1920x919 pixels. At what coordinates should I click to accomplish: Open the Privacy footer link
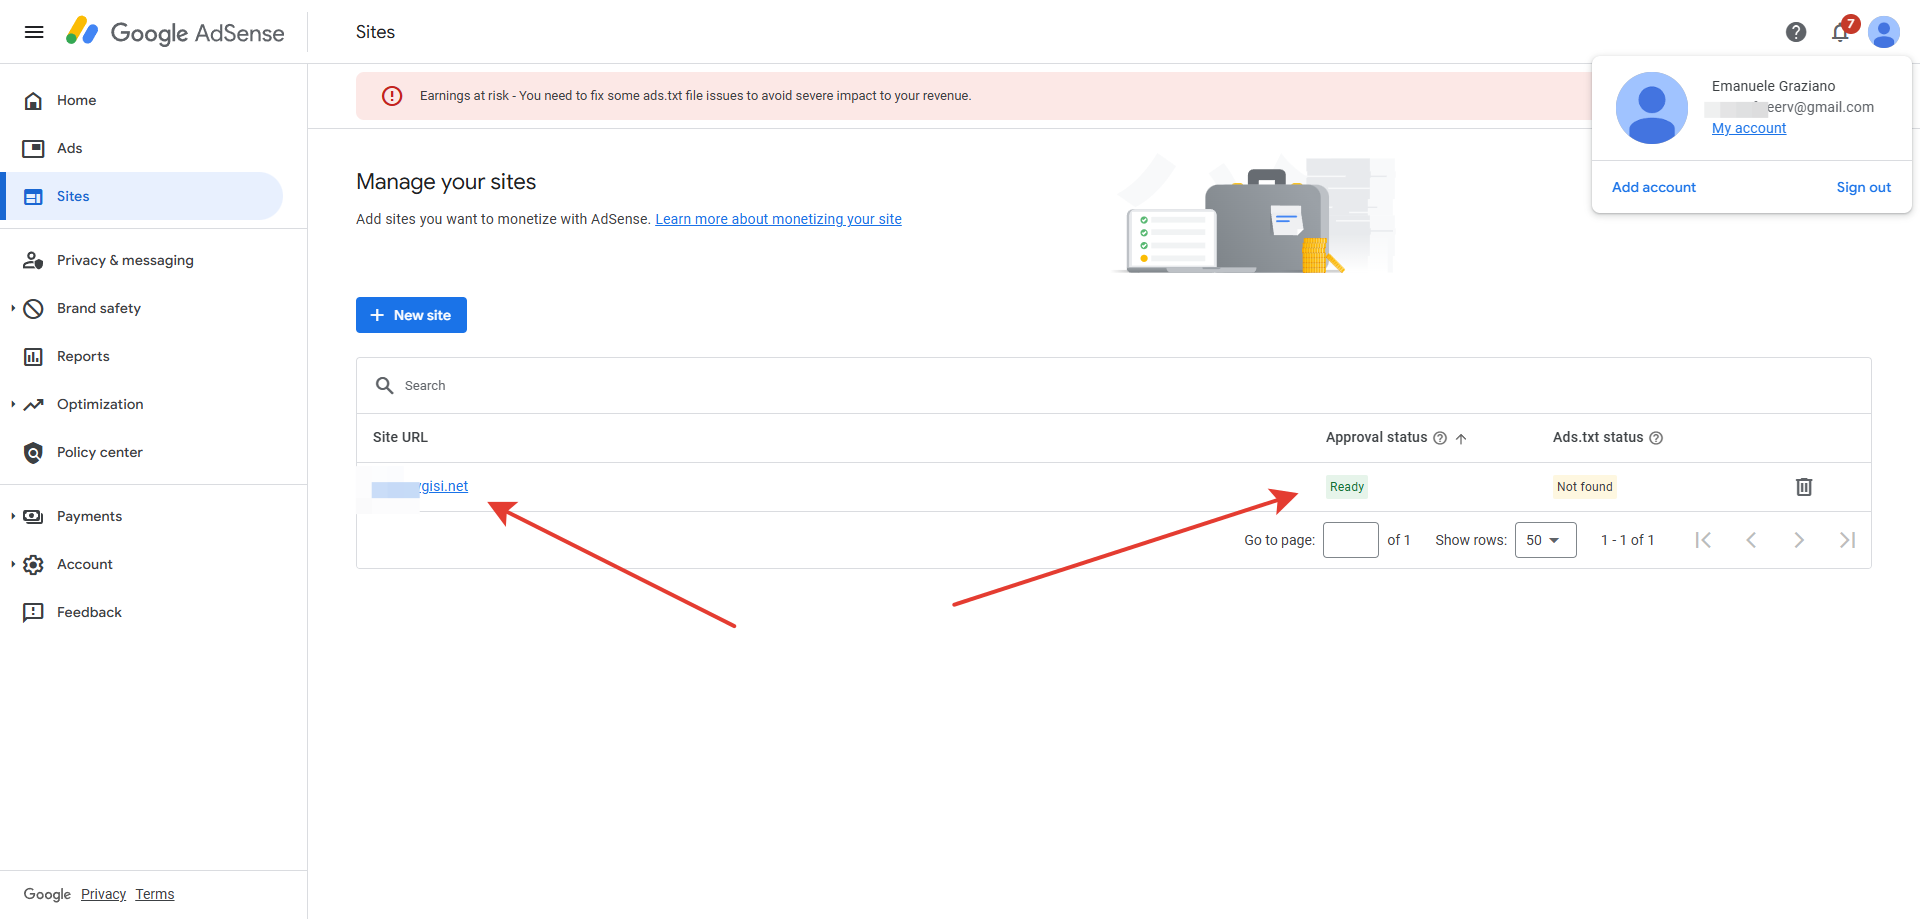[x=103, y=894]
